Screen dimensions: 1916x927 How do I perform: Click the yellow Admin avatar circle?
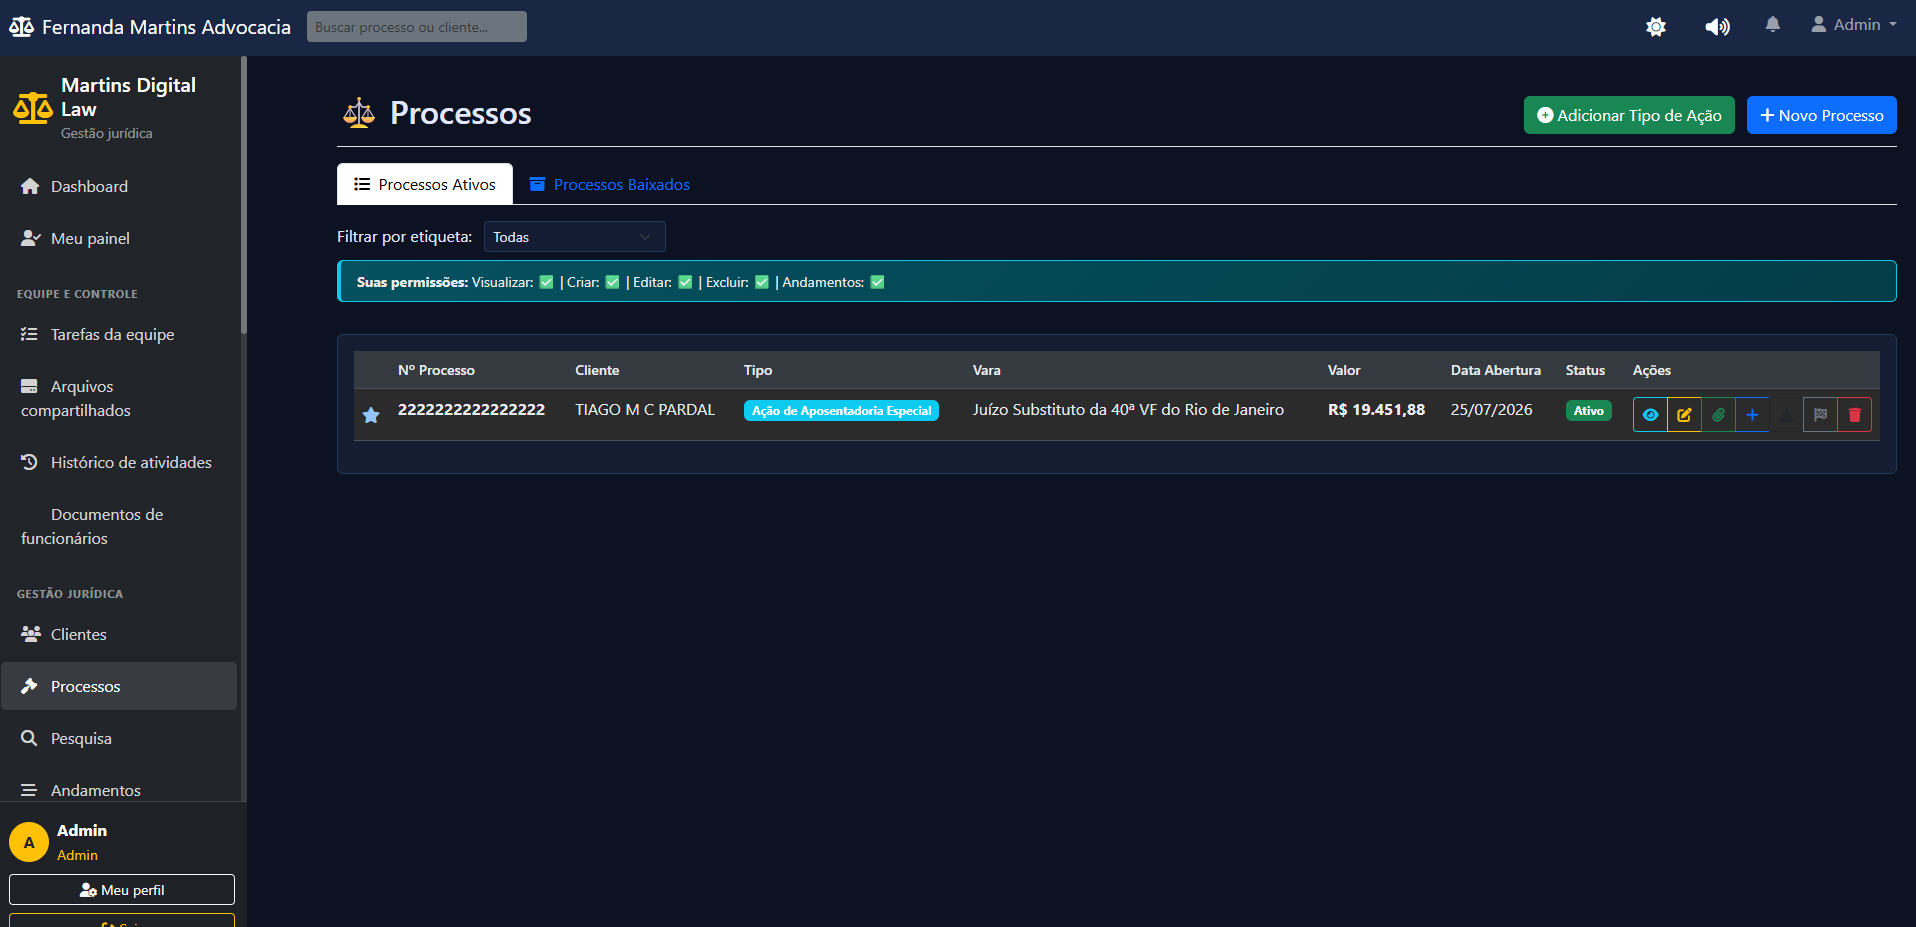(29, 842)
